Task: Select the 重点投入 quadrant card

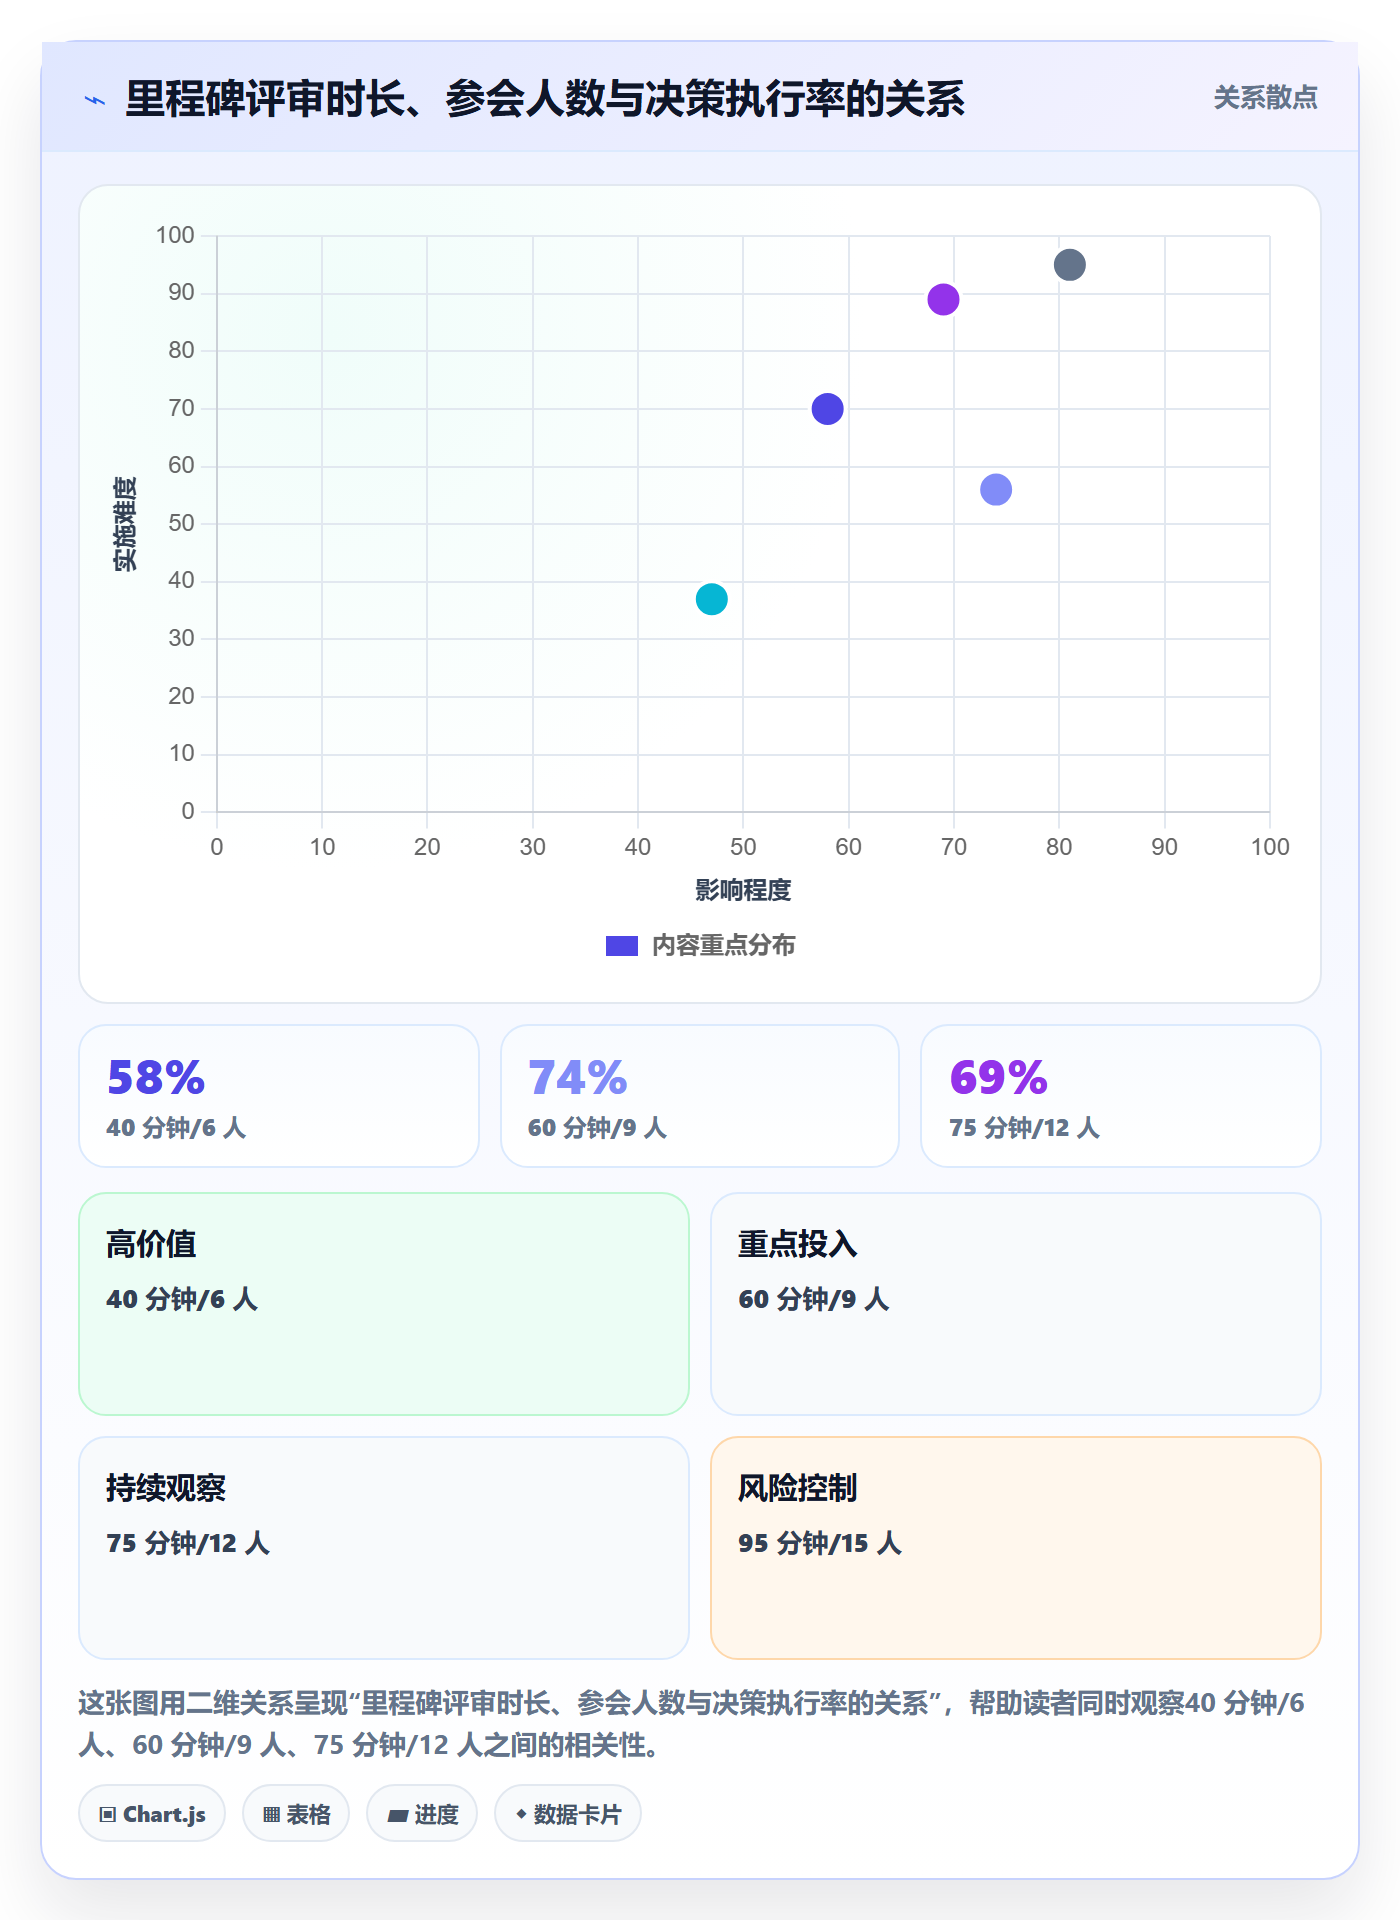Action: pyautogui.click(x=1016, y=1304)
